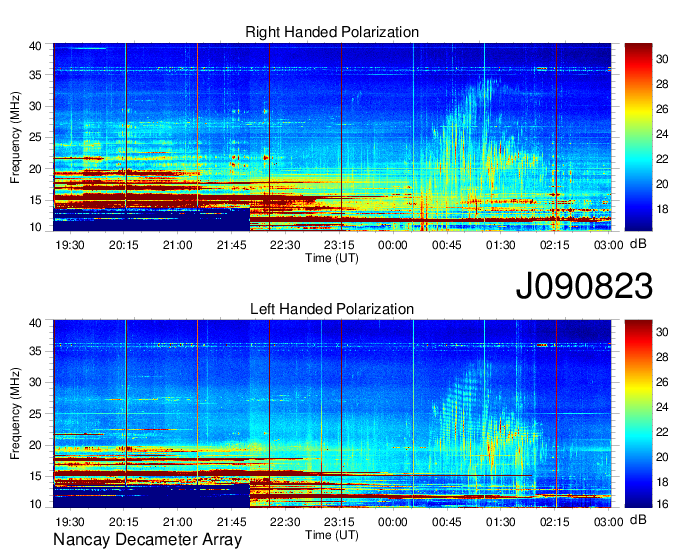The width and height of the screenshot is (680, 552).
Task: Click the 21:00 time tick of lower plot
Action: point(177,522)
